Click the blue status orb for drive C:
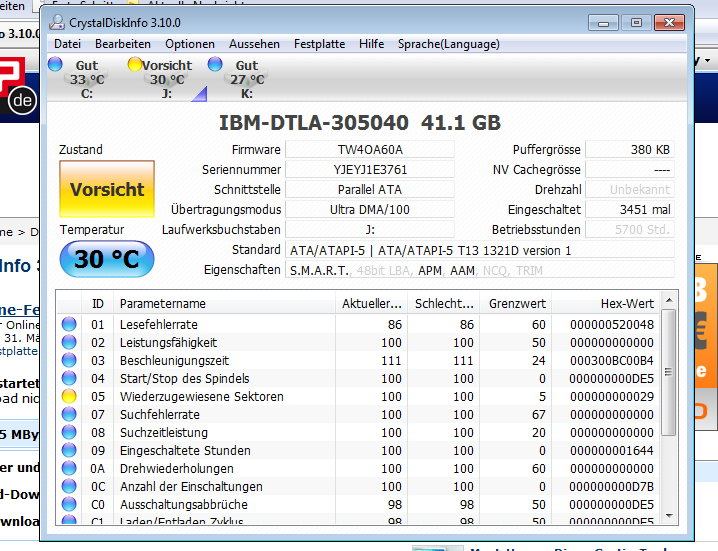Screen dimensions: 718x551 55,64
